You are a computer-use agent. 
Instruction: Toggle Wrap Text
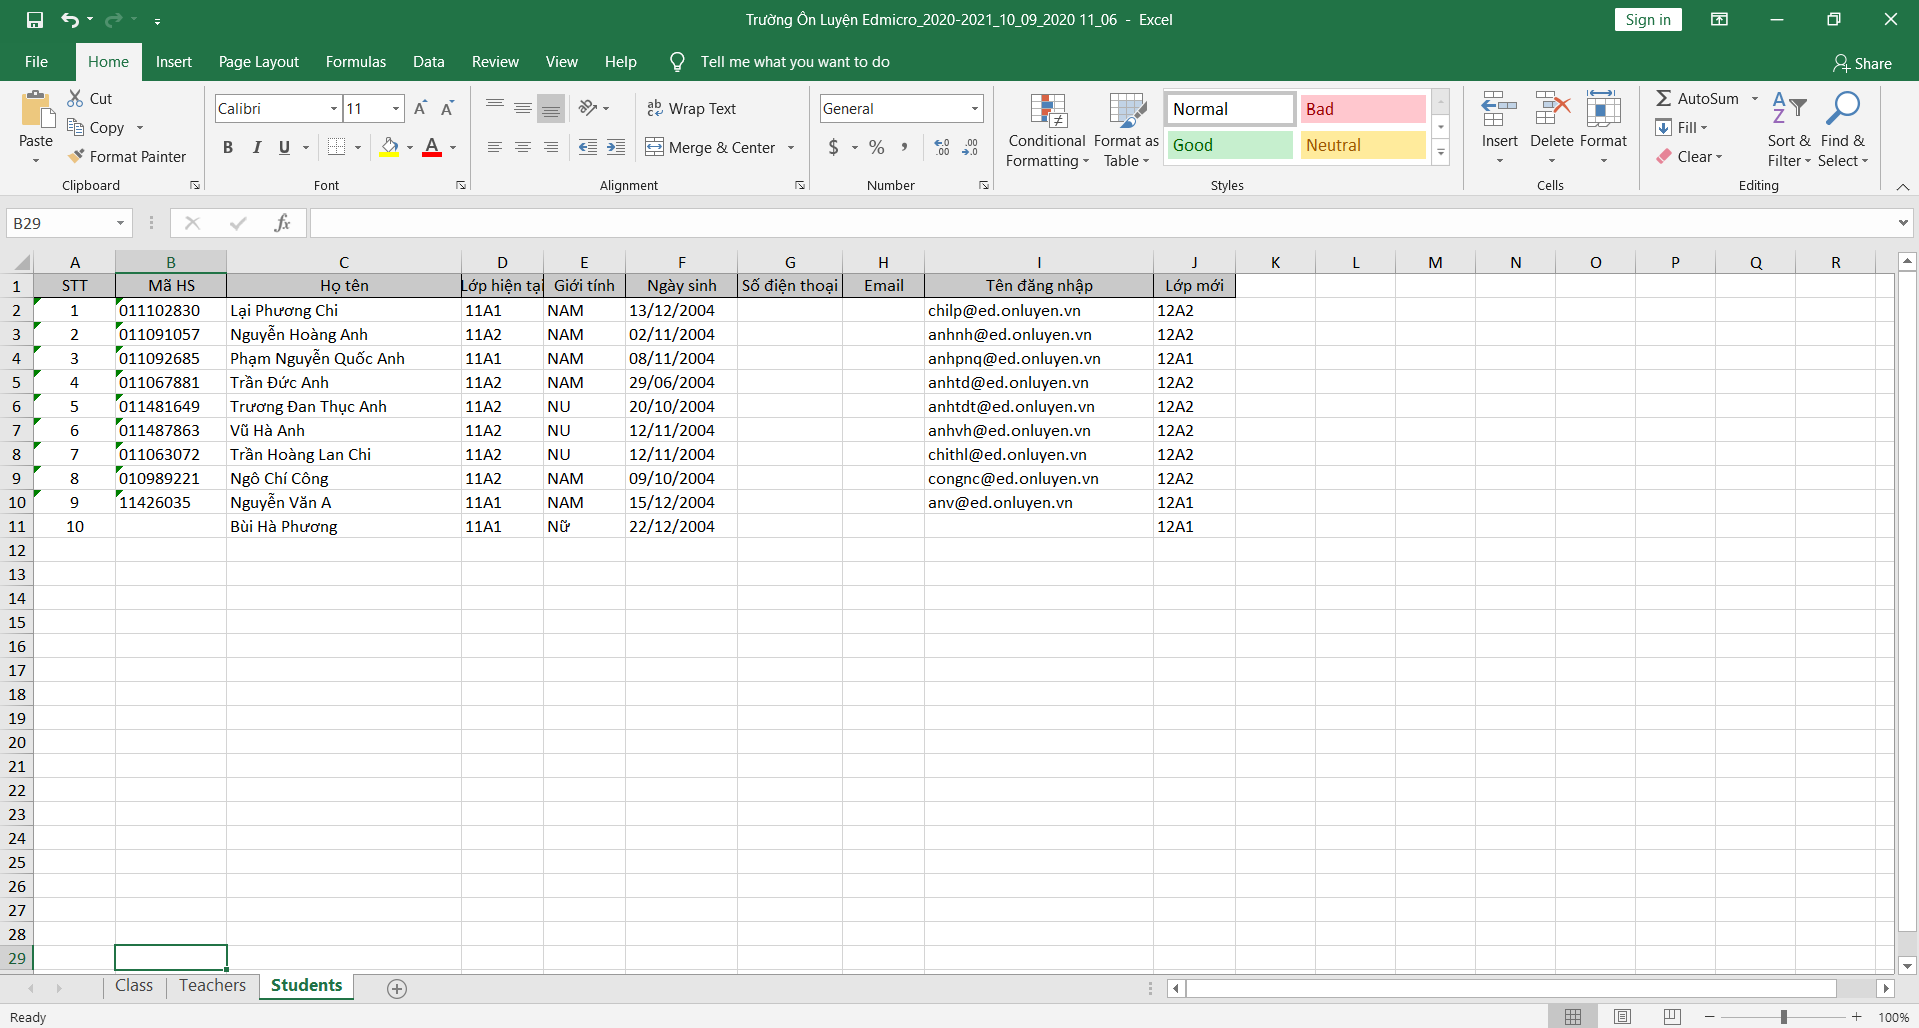click(x=691, y=108)
